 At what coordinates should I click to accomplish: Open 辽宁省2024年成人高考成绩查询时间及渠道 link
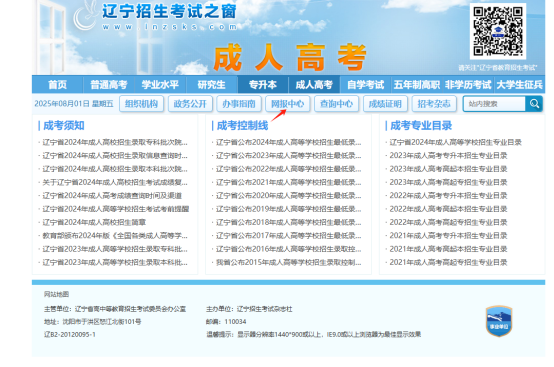click(112, 196)
